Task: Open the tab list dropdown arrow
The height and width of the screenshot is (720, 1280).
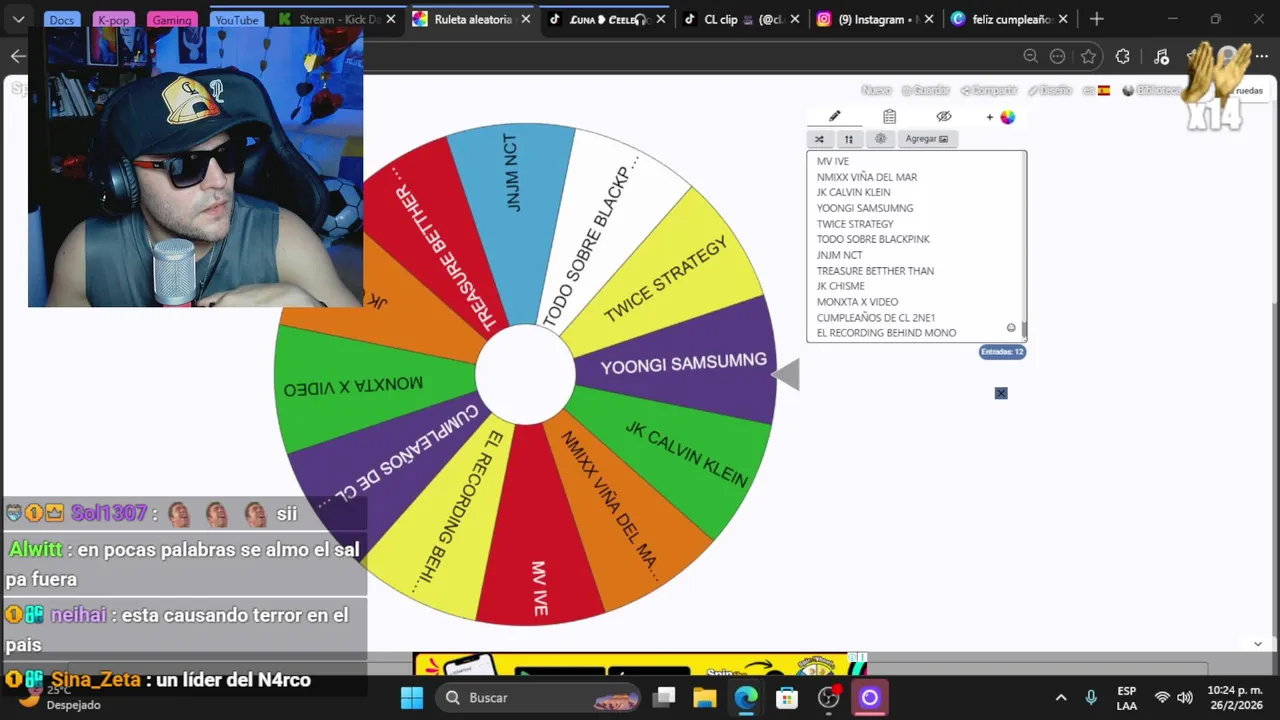Action: coord(18,19)
